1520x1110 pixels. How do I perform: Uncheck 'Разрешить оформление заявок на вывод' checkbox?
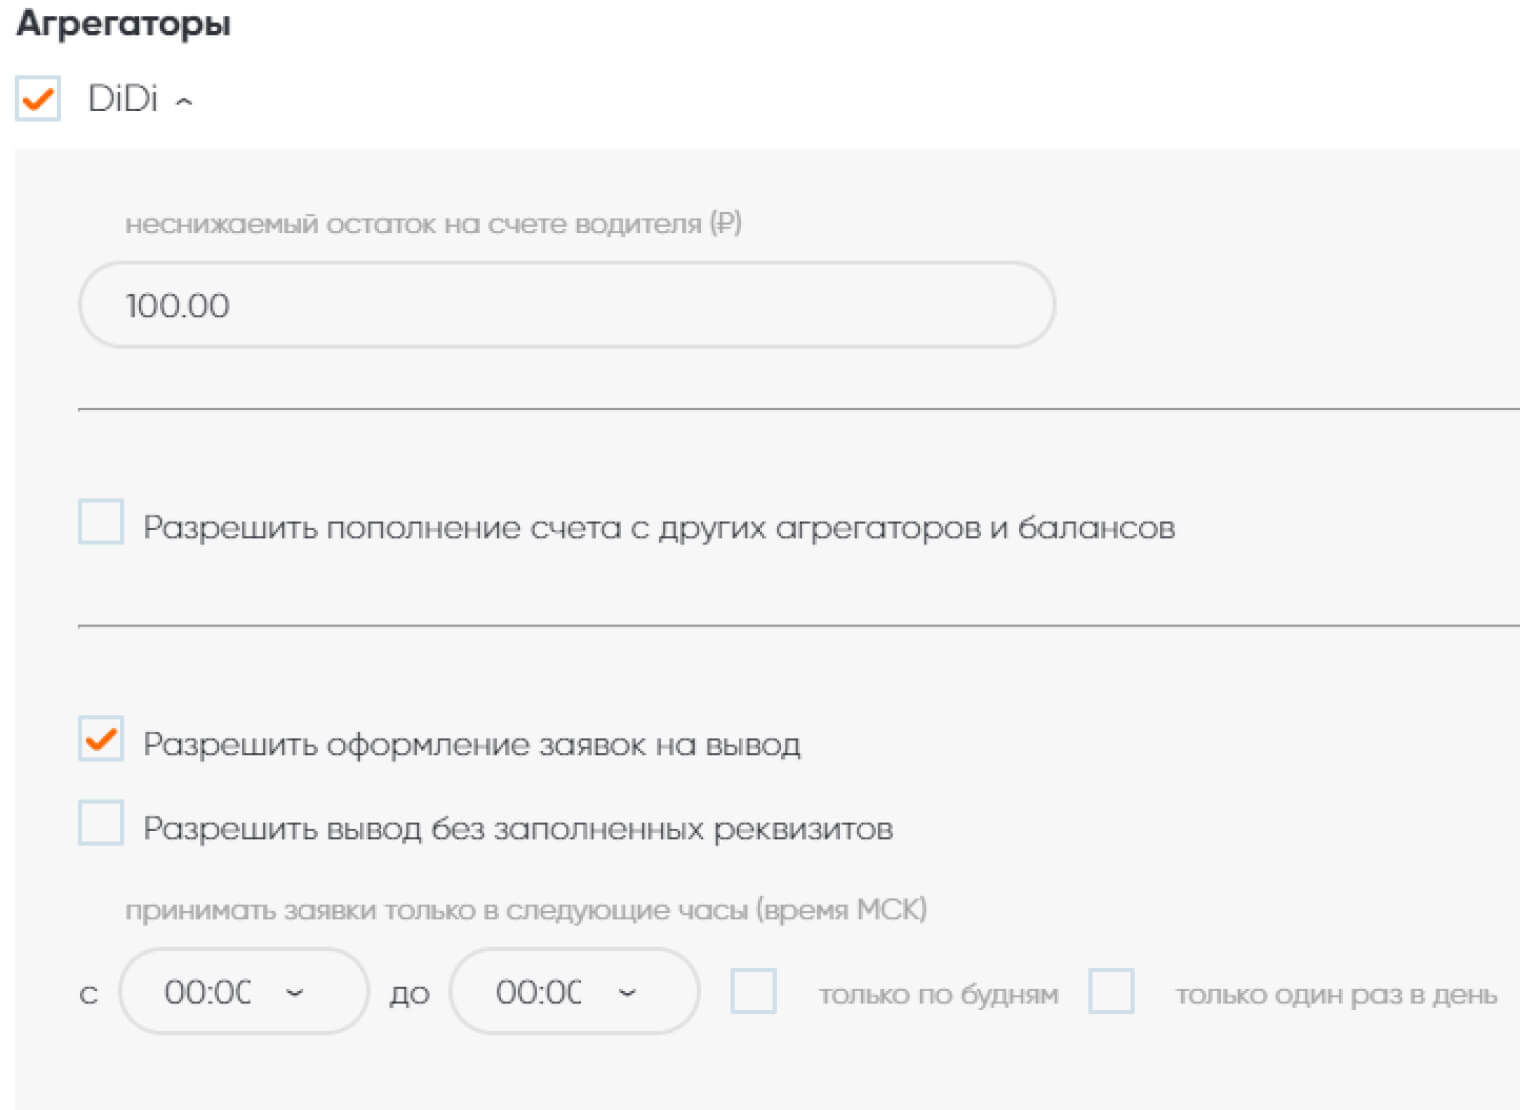pos(101,739)
